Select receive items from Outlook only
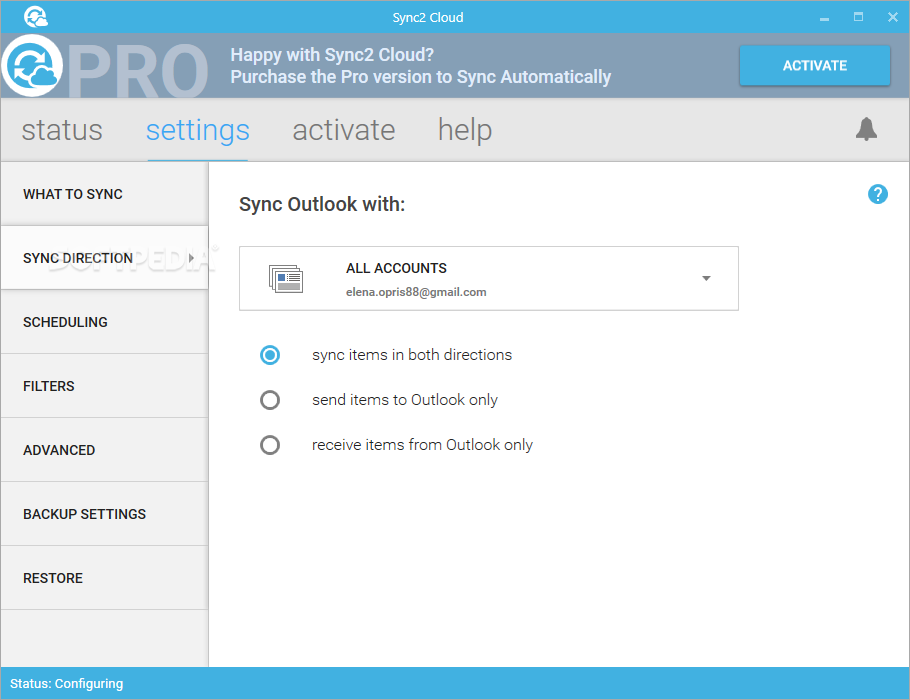Viewport: 910px width, 700px height. pos(270,445)
